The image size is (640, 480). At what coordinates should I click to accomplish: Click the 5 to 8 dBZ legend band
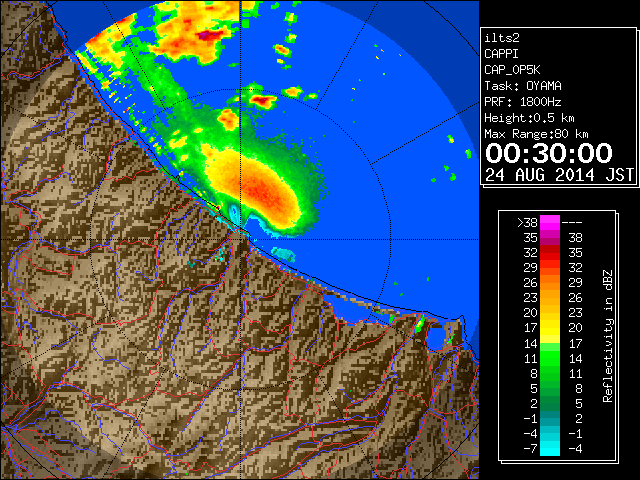[x=550, y=389]
